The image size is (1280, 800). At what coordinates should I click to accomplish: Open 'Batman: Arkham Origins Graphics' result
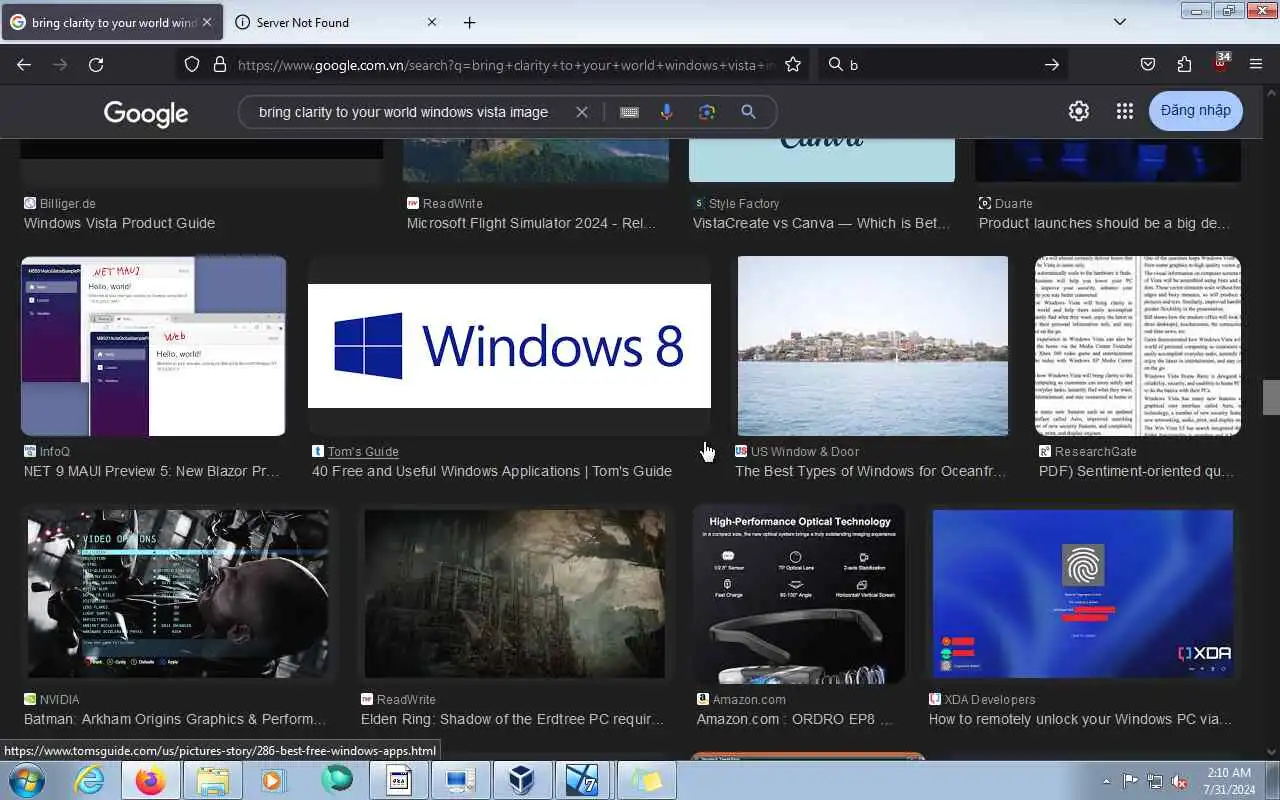pyautogui.click(x=175, y=719)
